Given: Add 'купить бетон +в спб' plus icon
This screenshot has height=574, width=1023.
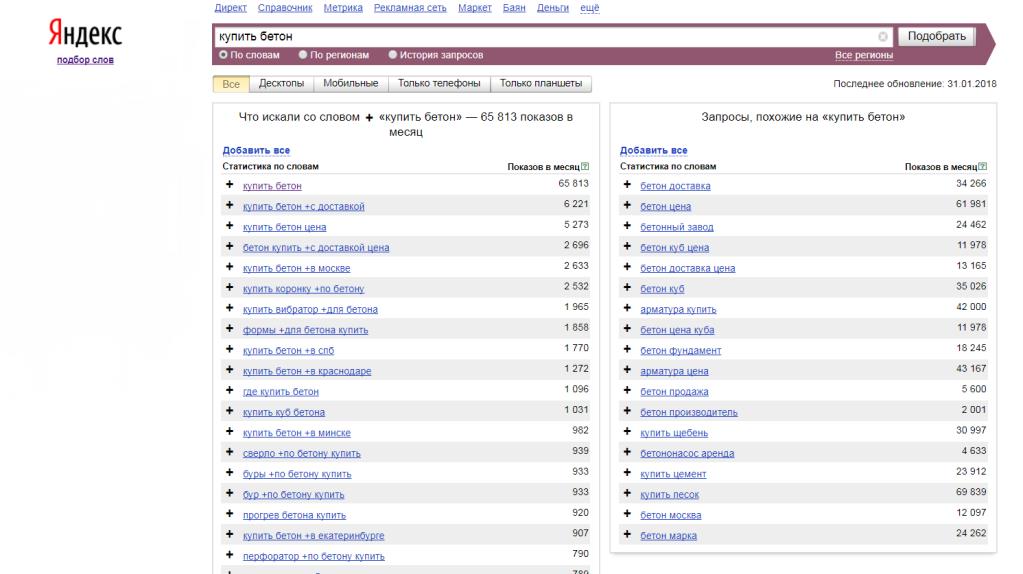Looking at the screenshot, I should tap(230, 349).
